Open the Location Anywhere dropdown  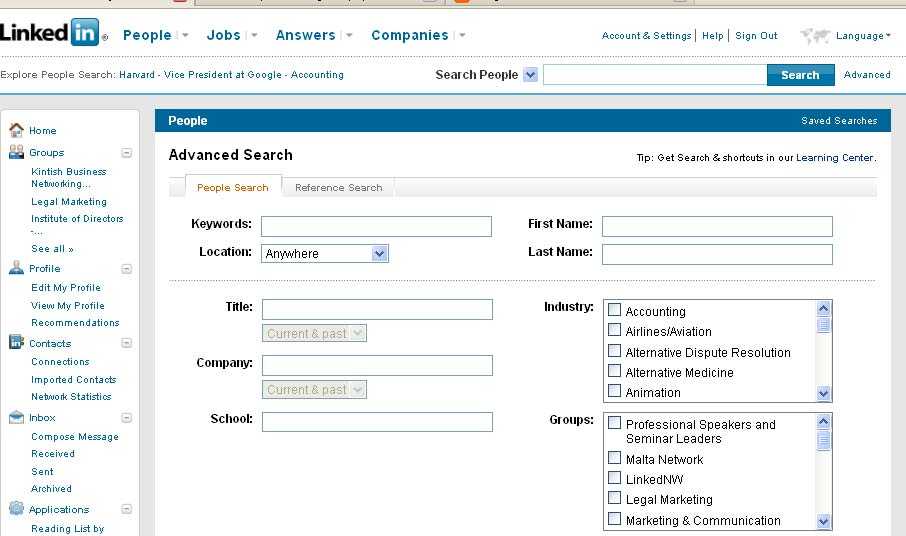tap(325, 254)
